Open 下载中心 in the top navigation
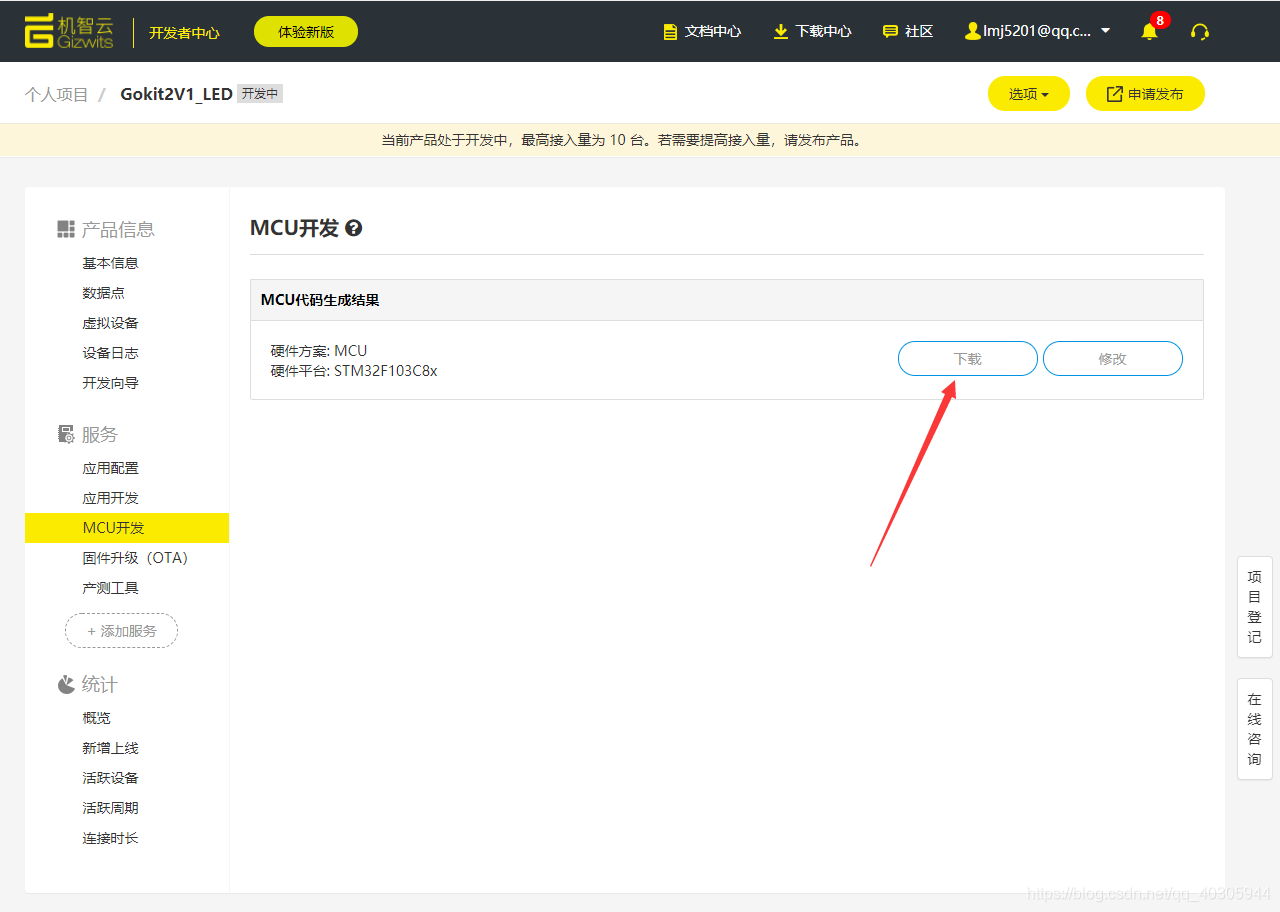Image resolution: width=1280 pixels, height=912 pixels. coord(812,31)
